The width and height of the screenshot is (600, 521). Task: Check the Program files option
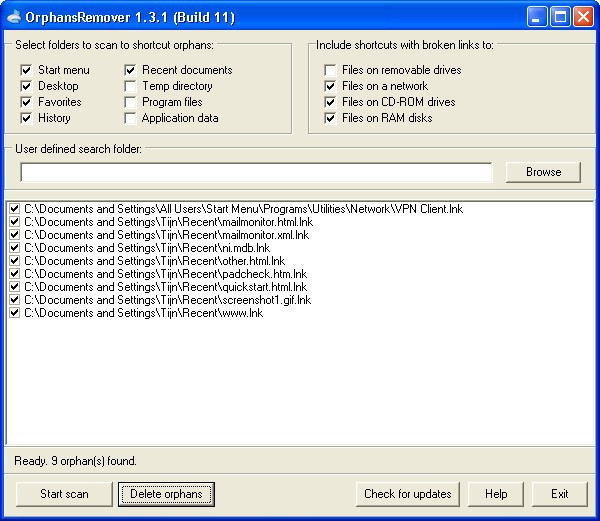point(130,102)
